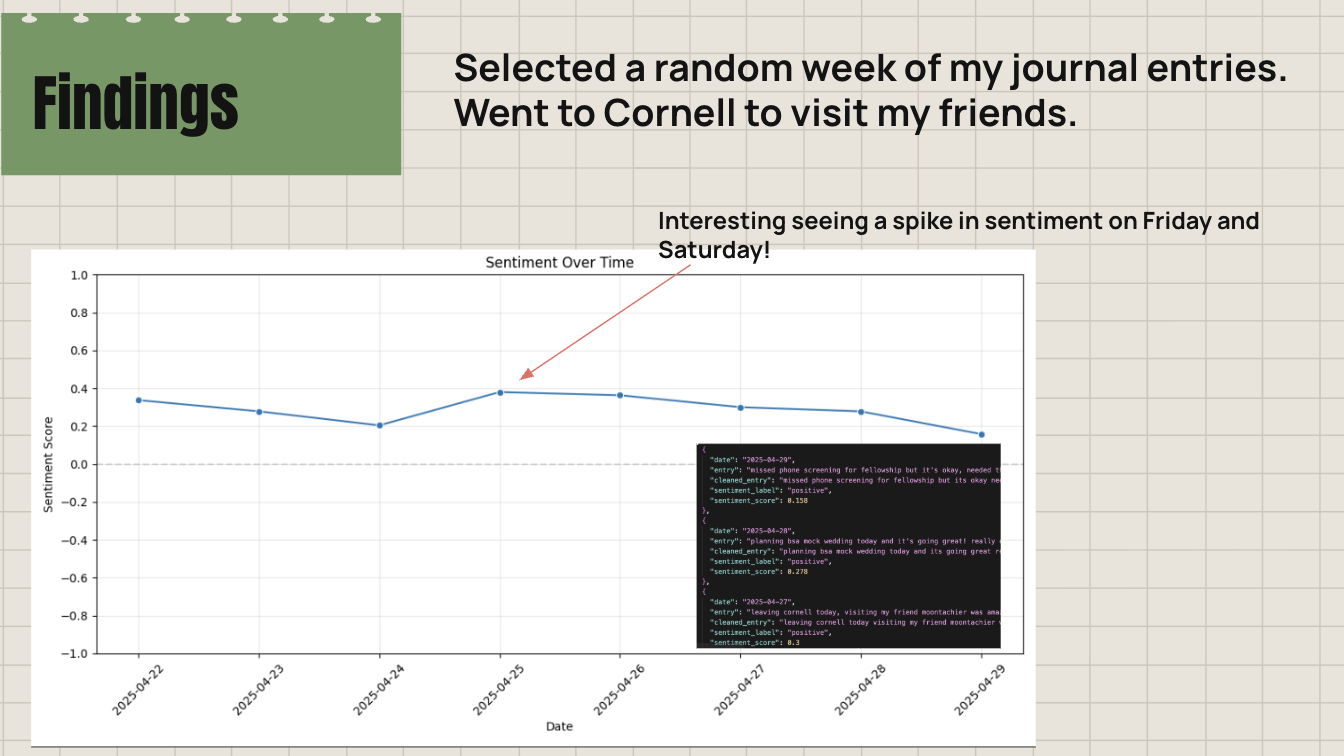Click the "Sentiment Score" y-axis label

[x=48, y=464]
